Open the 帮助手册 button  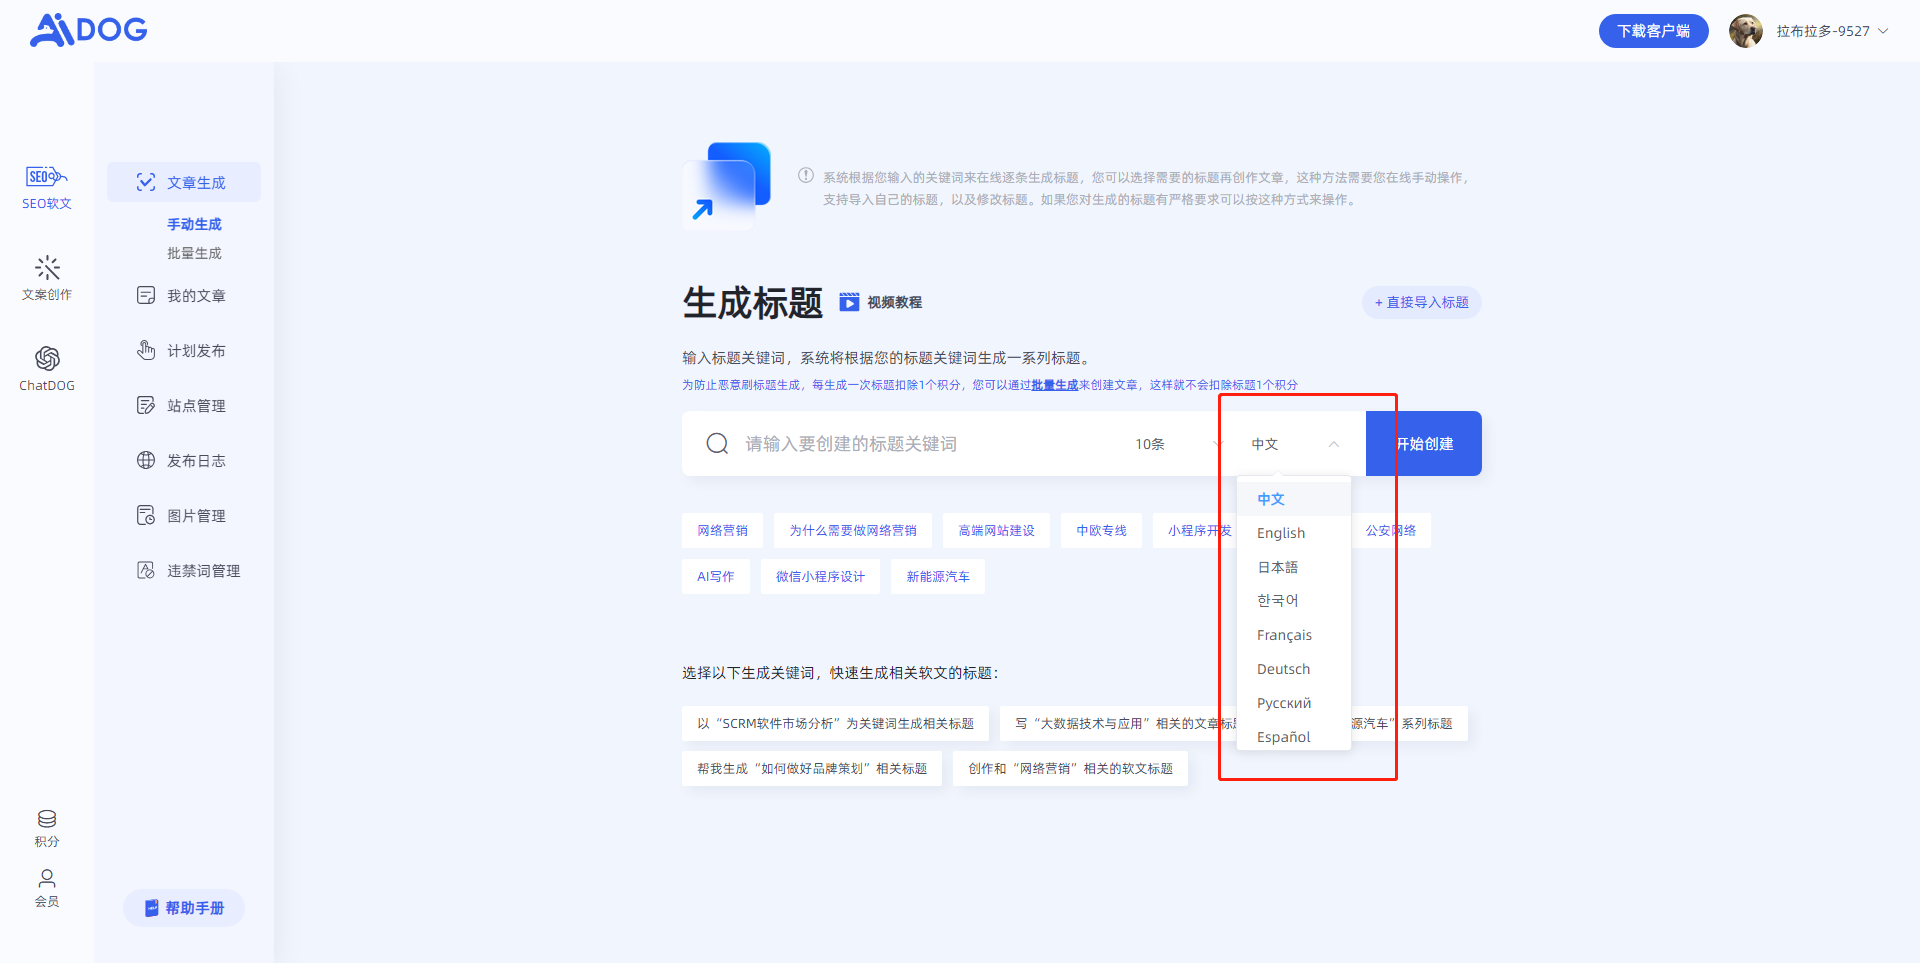(184, 908)
